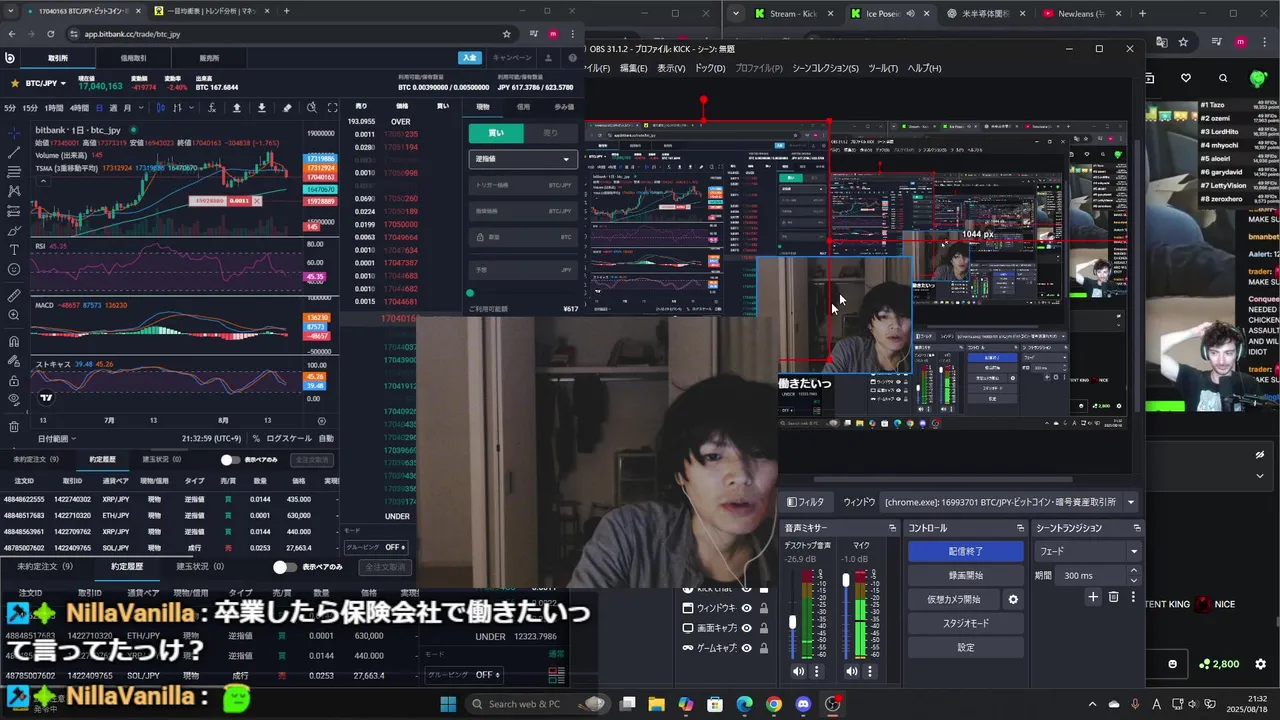Open the 歩み値 tab in order panel

tap(564, 106)
